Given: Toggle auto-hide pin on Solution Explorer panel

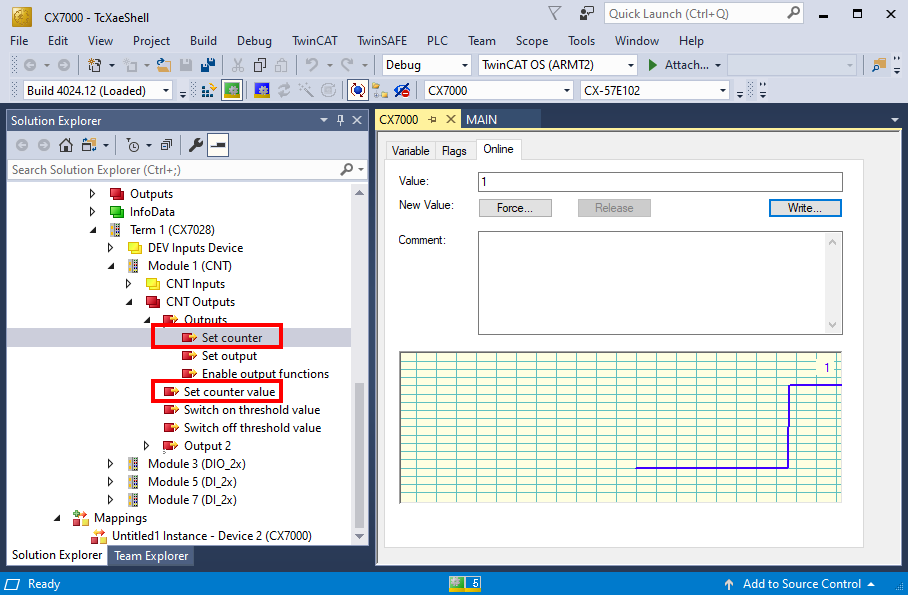Looking at the screenshot, I should (x=340, y=120).
